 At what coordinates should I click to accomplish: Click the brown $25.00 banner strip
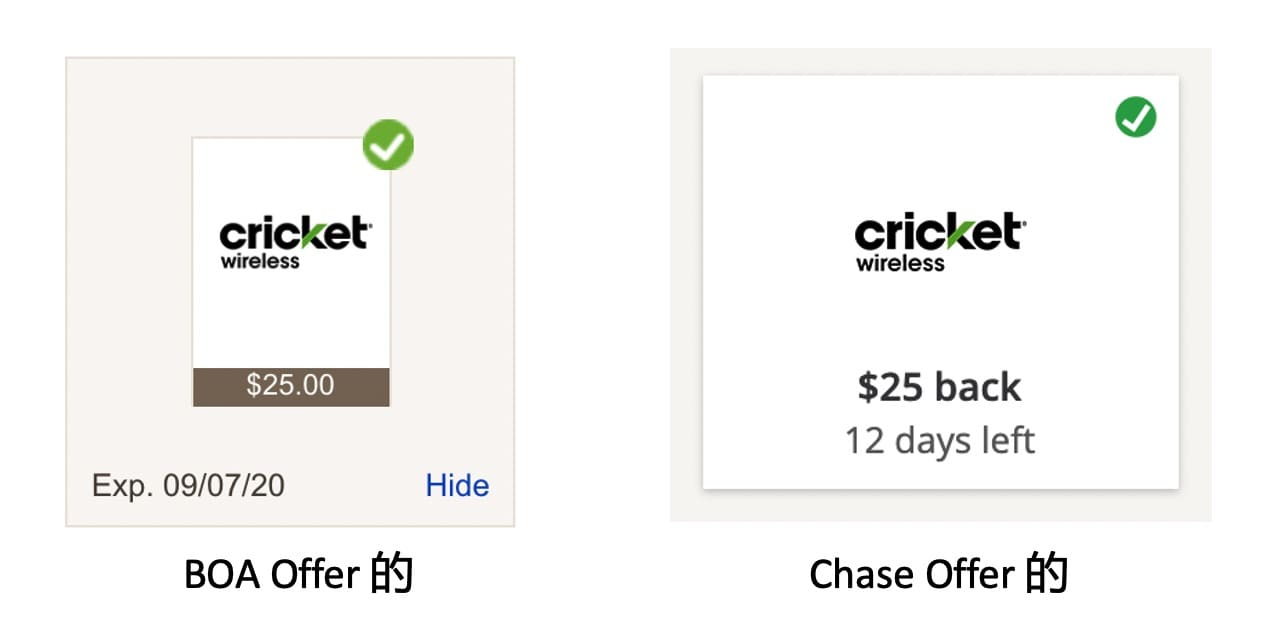click(x=290, y=385)
